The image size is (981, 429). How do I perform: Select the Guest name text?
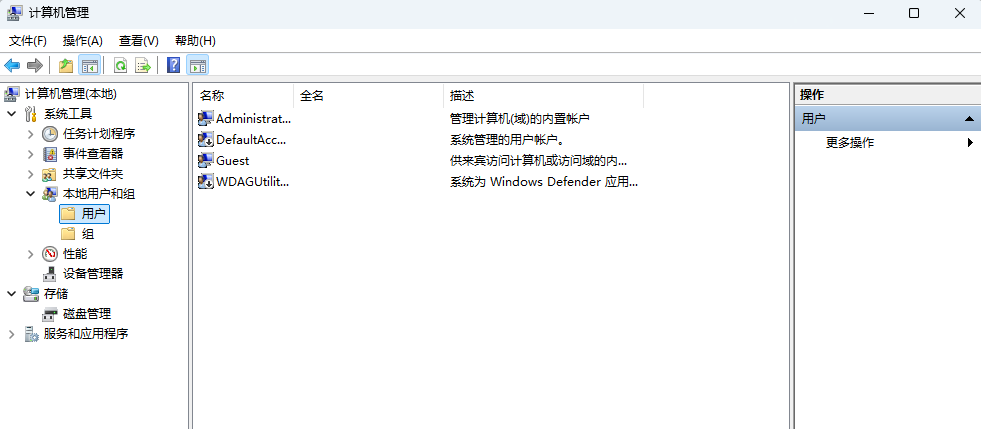click(x=233, y=161)
